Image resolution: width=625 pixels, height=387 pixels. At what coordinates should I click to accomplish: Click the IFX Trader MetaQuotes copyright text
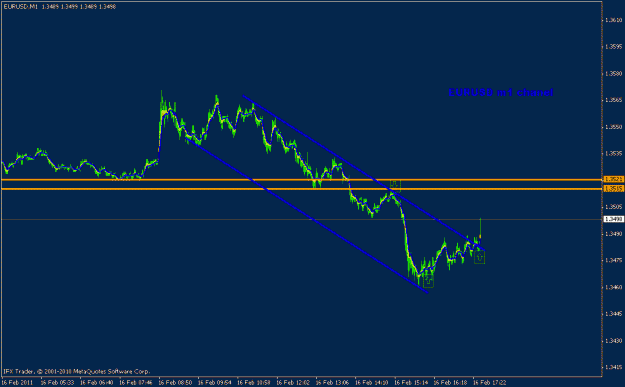pos(77,371)
